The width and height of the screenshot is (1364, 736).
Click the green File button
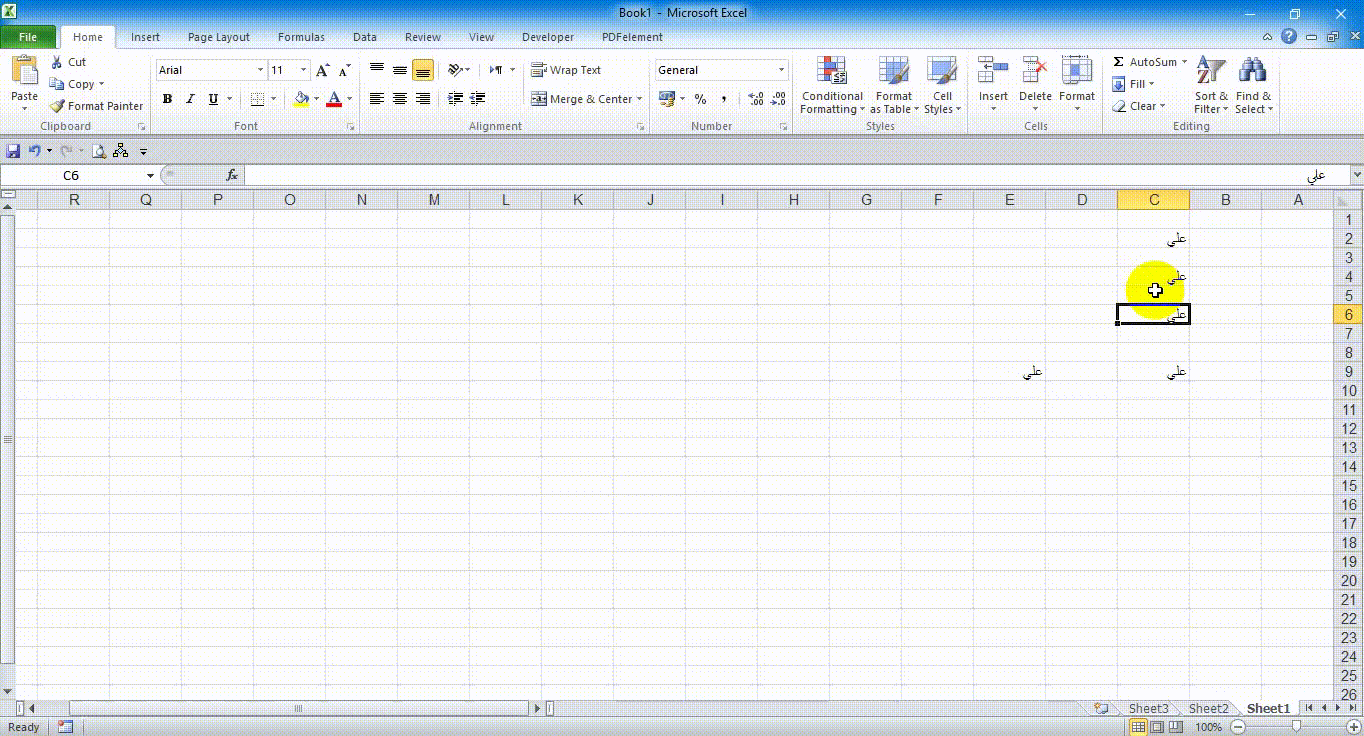[x=28, y=37]
